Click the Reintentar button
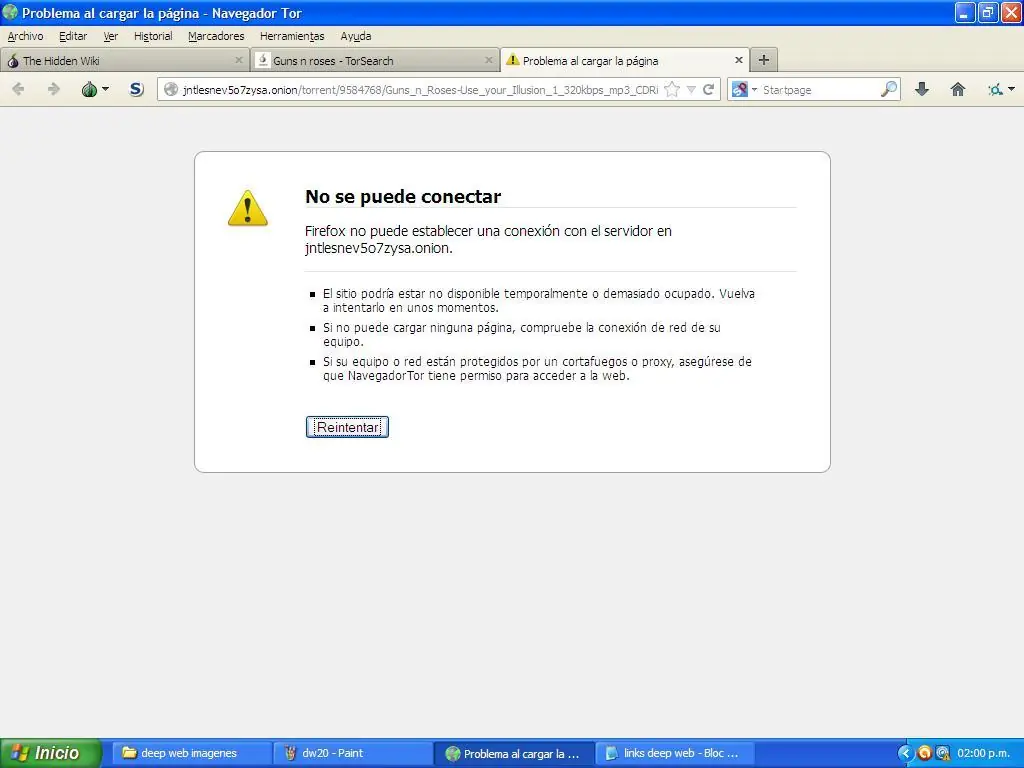 (347, 427)
